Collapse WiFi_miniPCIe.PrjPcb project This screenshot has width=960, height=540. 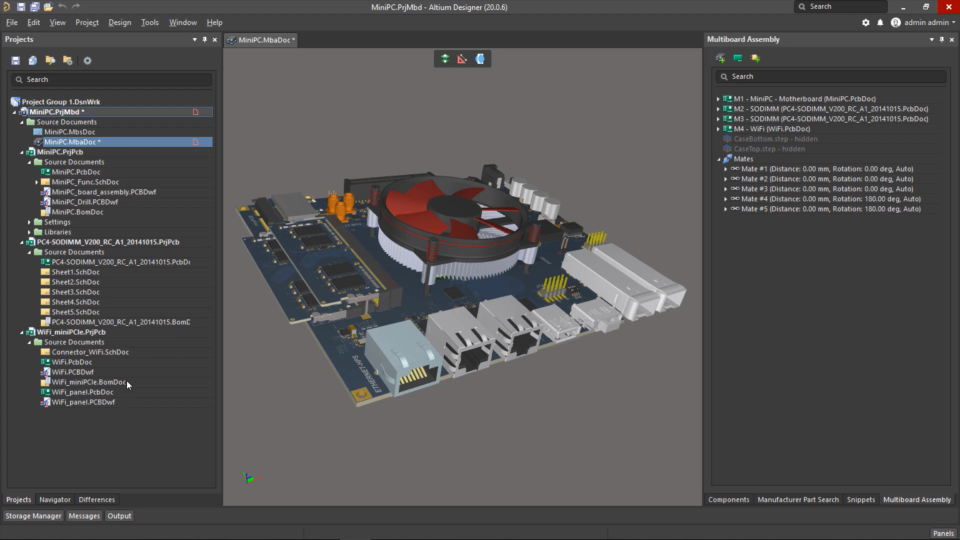coord(22,332)
